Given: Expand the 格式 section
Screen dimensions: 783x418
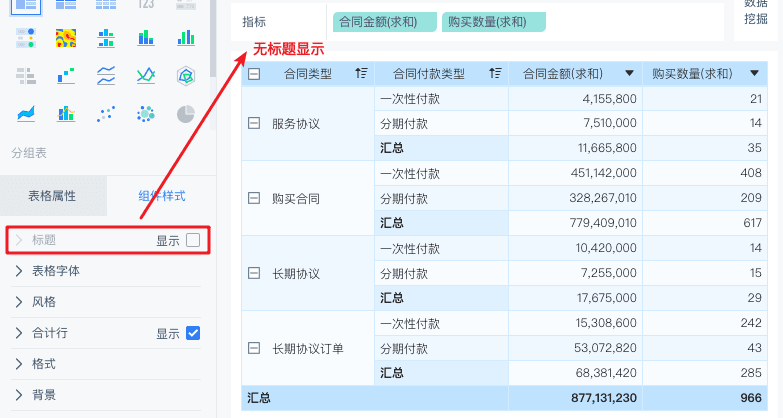Looking at the screenshot, I should 18,364.
